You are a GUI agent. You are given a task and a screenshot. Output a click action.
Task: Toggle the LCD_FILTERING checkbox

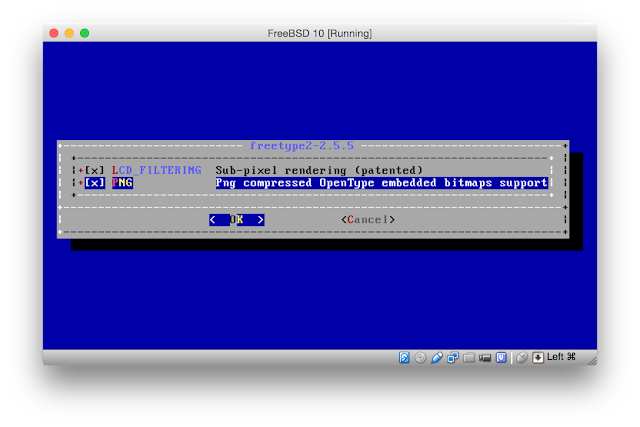[94, 170]
